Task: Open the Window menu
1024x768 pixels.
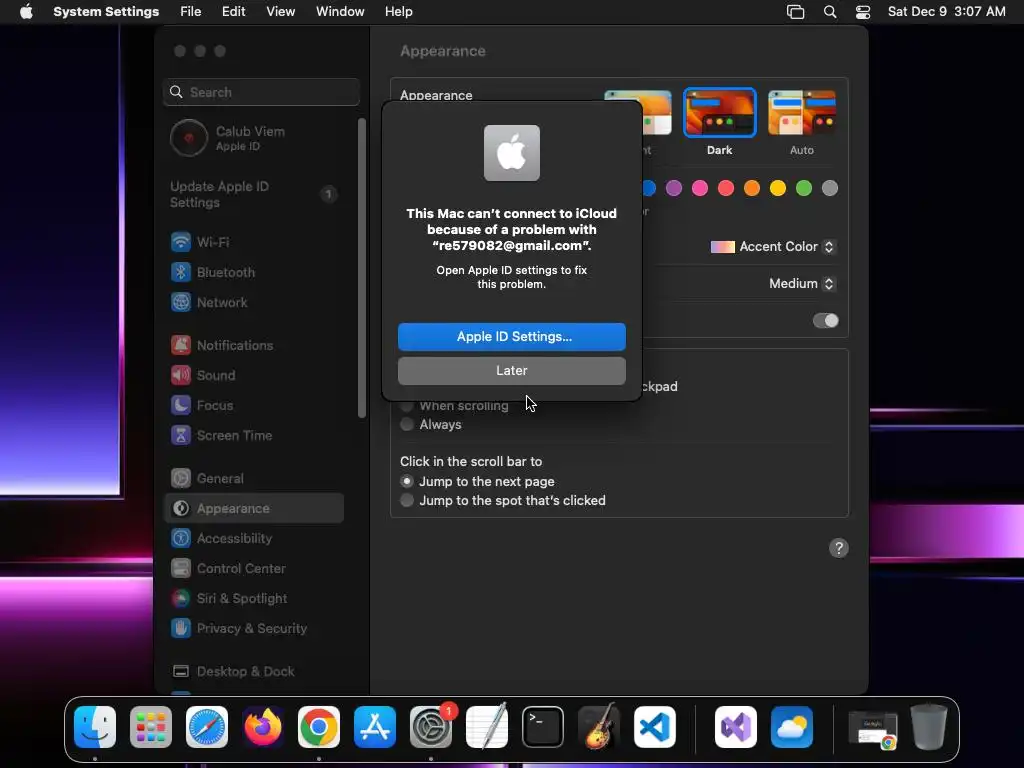Action: pos(340,12)
